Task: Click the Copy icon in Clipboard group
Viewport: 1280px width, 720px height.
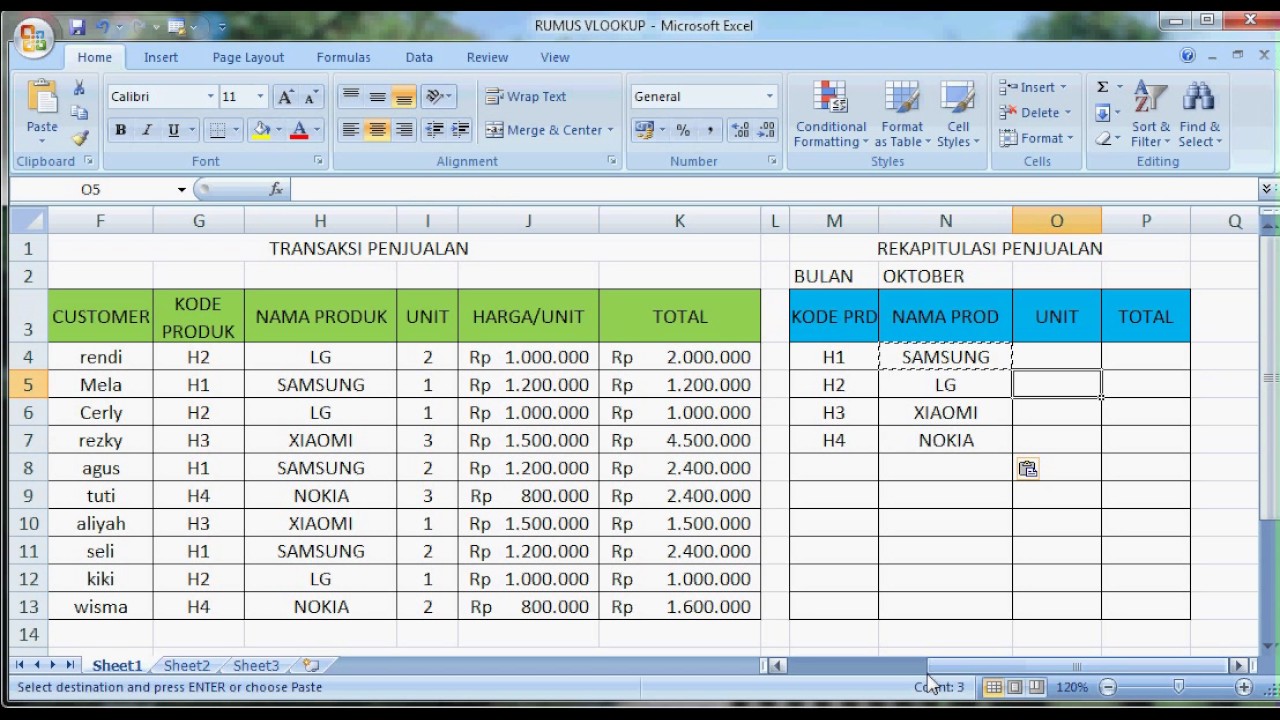Action: 79,113
